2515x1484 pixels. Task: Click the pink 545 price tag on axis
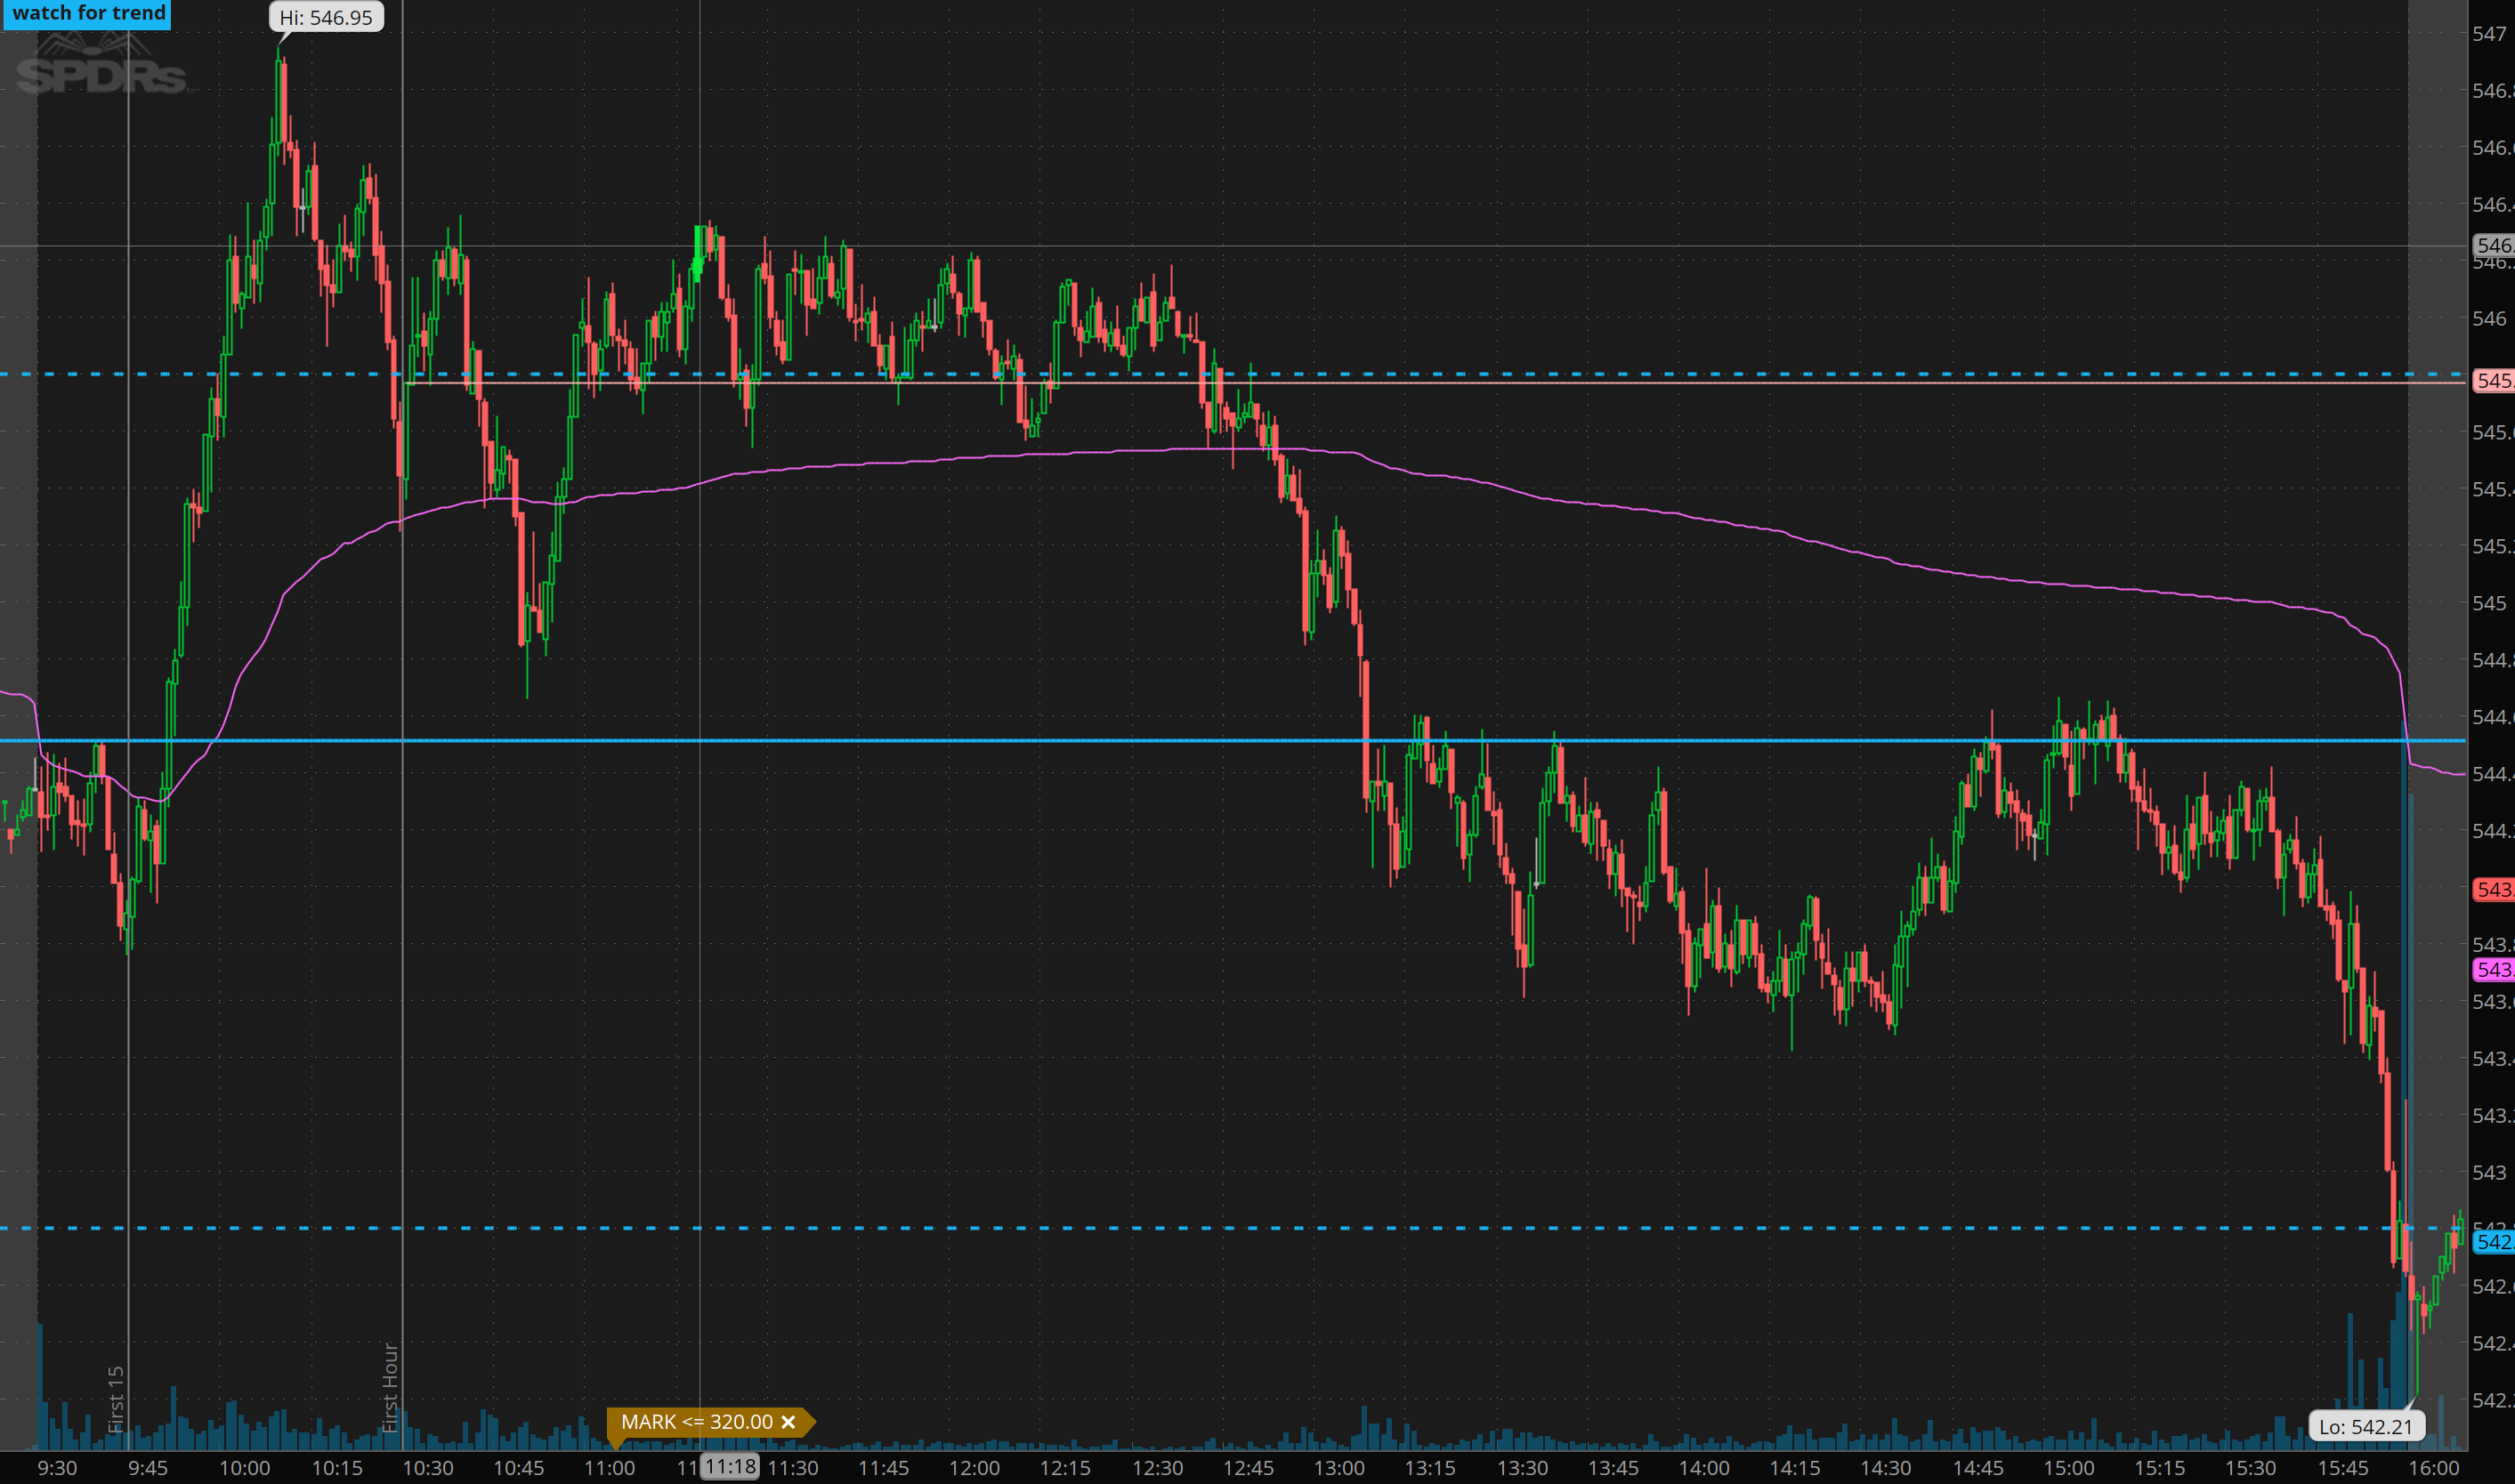click(x=2493, y=381)
